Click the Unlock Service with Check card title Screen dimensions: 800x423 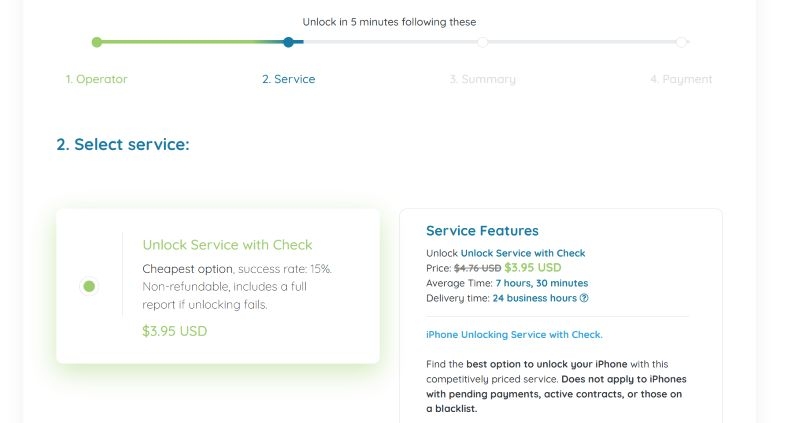pos(227,245)
